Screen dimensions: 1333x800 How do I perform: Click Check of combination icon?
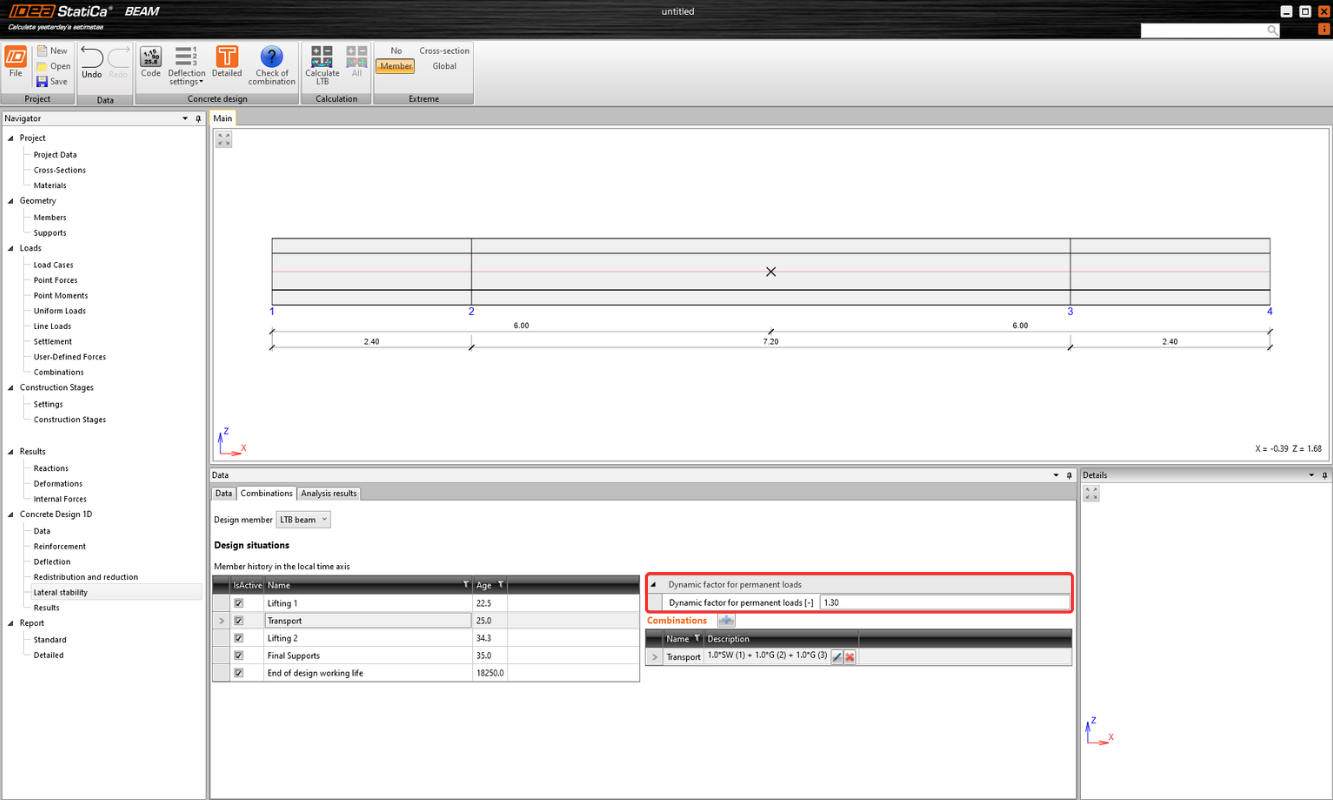271,58
